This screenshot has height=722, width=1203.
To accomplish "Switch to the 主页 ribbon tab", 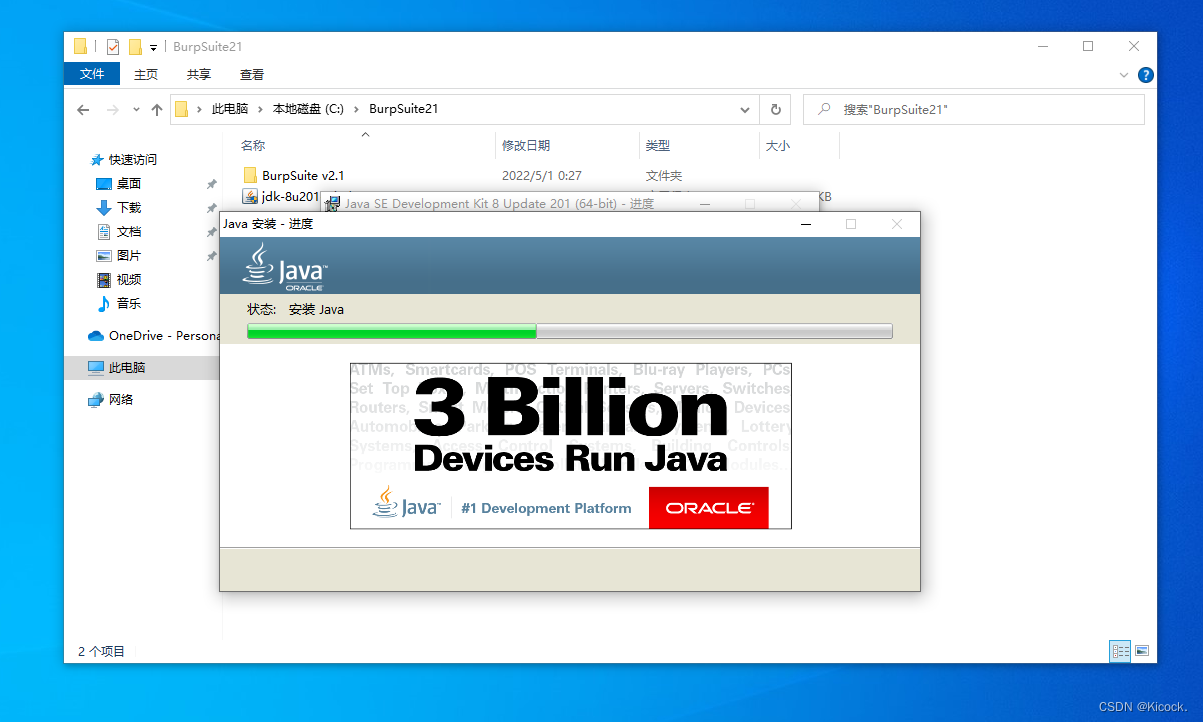I will point(146,74).
